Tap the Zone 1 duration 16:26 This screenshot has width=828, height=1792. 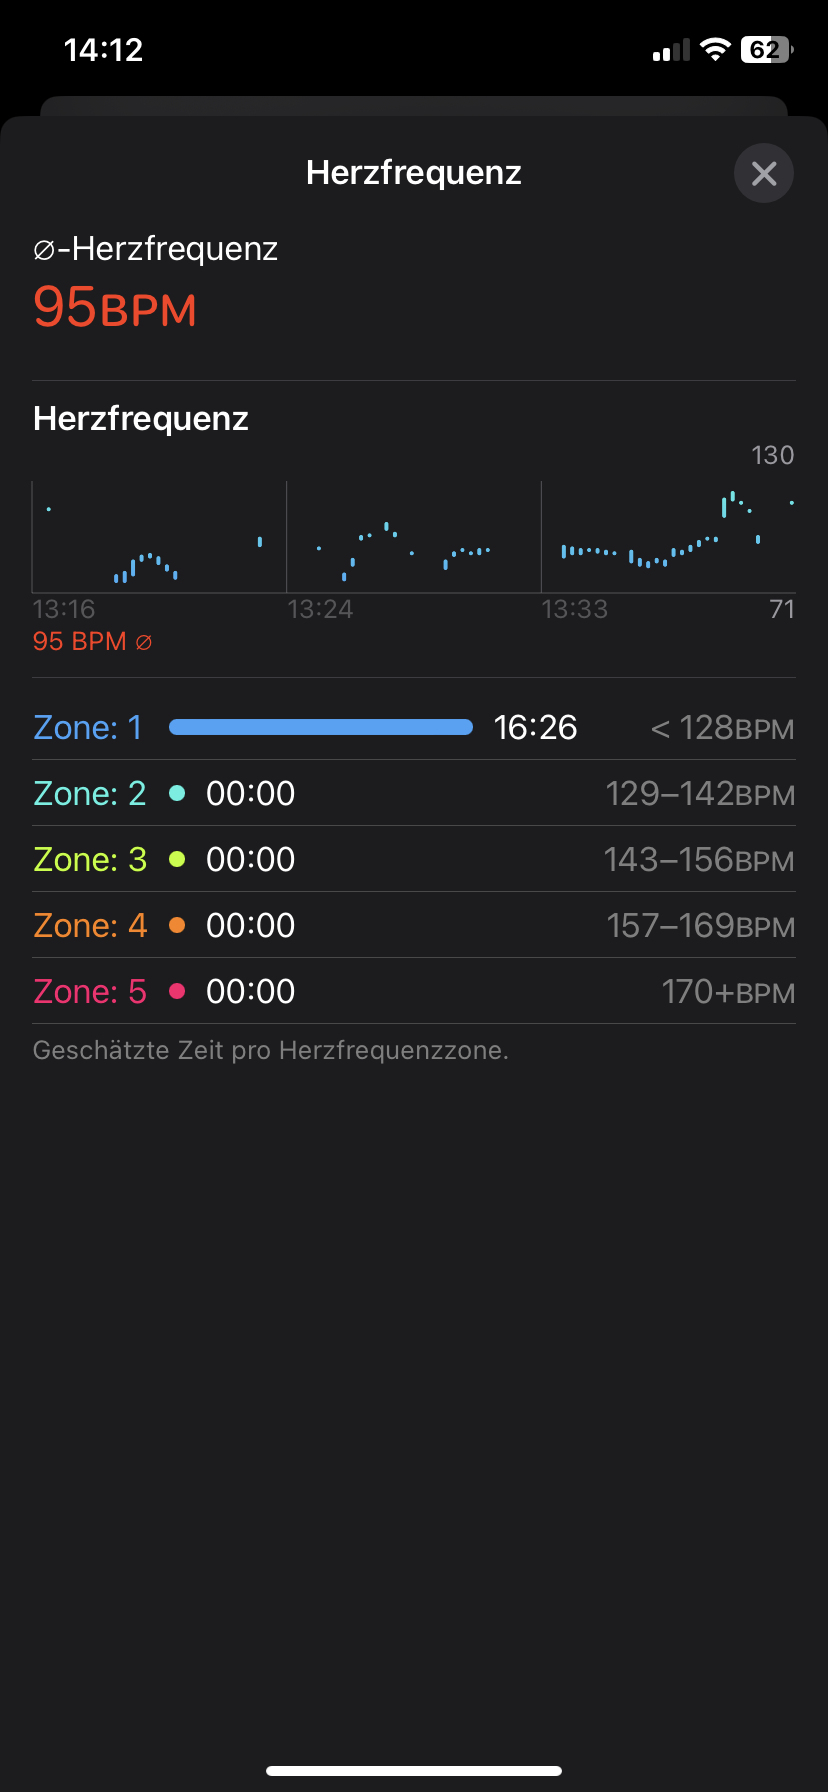pyautogui.click(x=535, y=727)
